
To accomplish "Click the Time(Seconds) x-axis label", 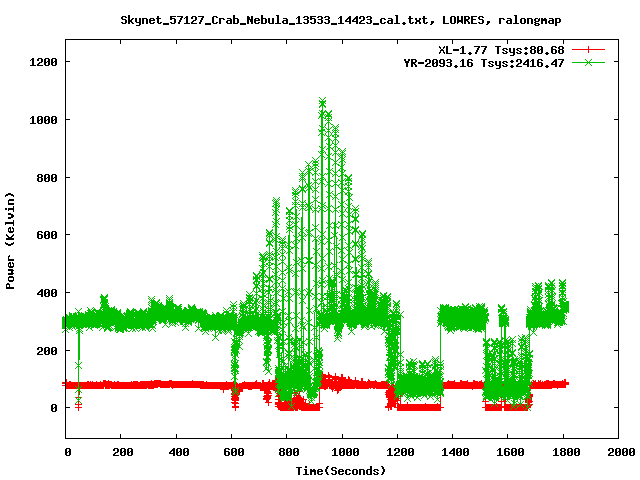I will 341,471.
